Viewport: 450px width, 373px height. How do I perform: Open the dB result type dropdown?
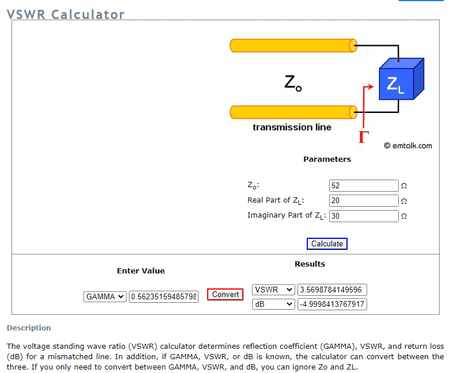tap(273, 304)
